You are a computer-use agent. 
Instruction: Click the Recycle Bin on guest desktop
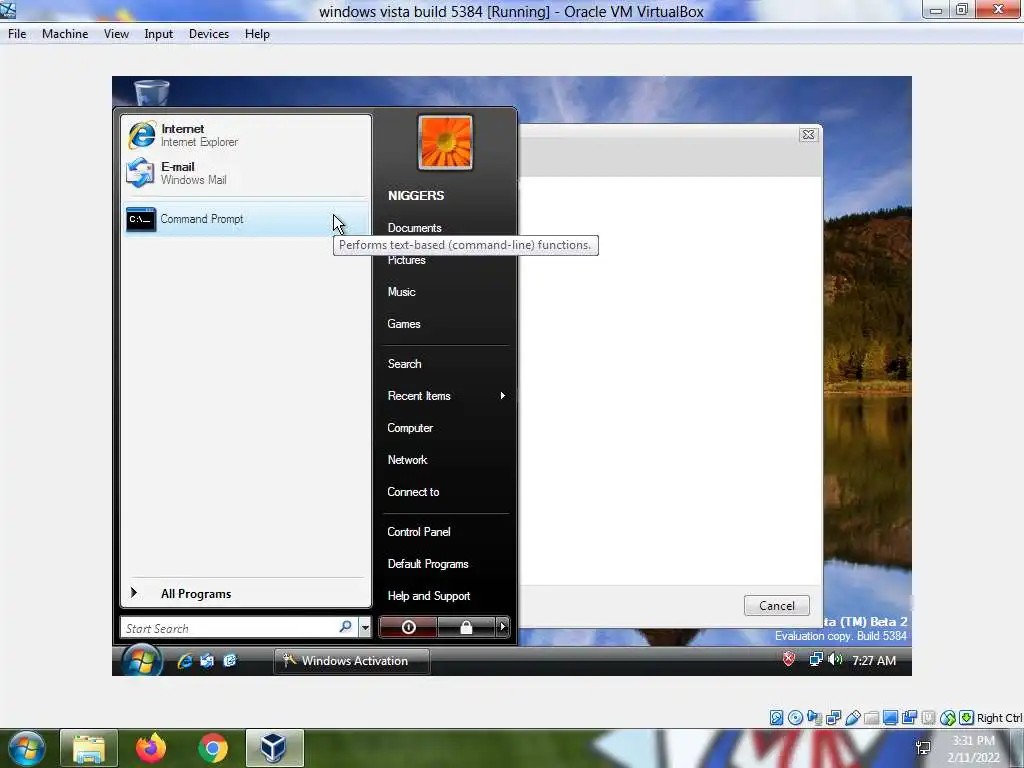pos(152,92)
